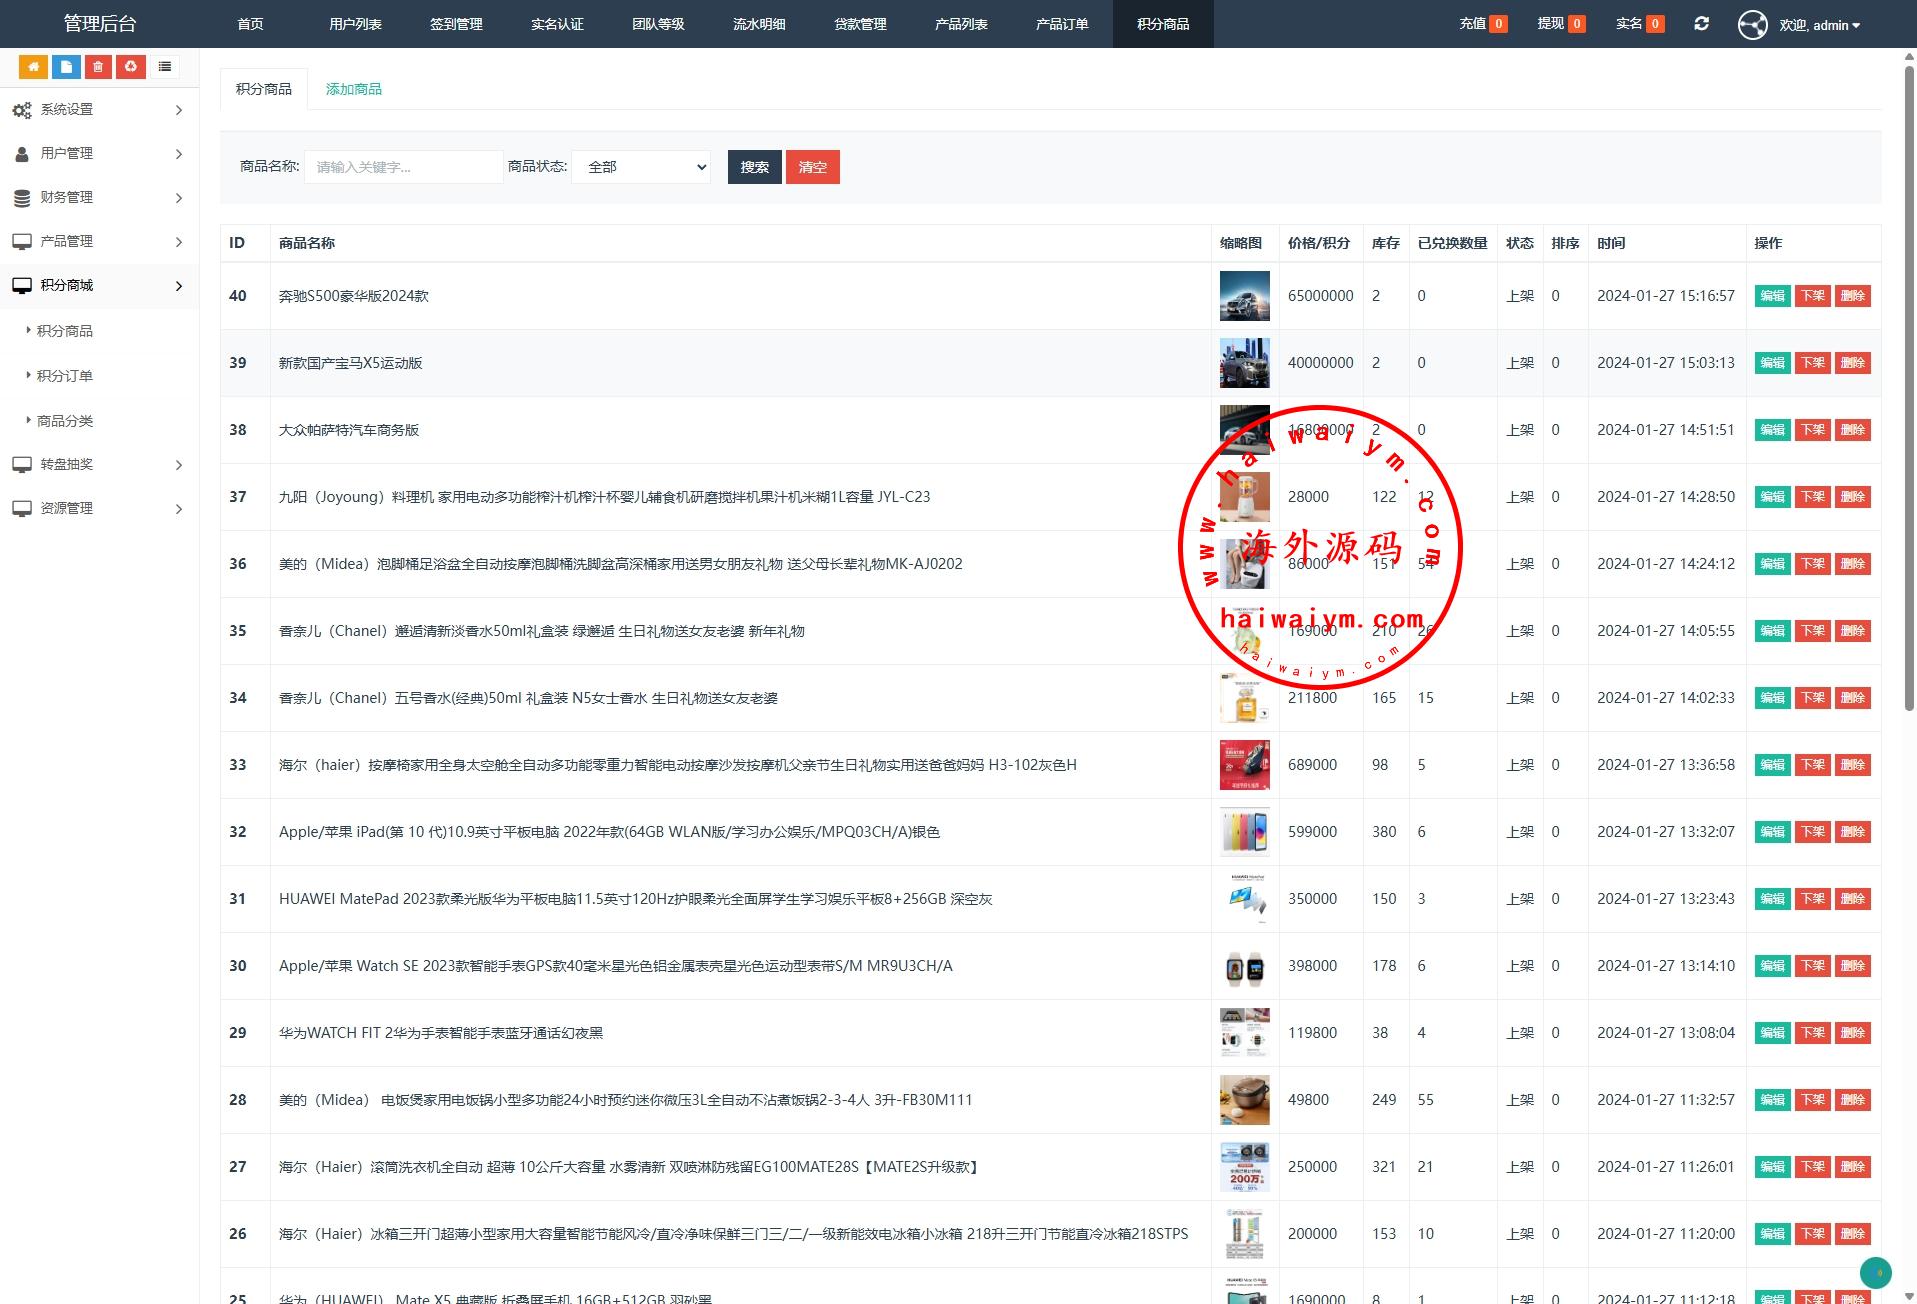Open 贷款管理 in the top navigation

coord(860,24)
